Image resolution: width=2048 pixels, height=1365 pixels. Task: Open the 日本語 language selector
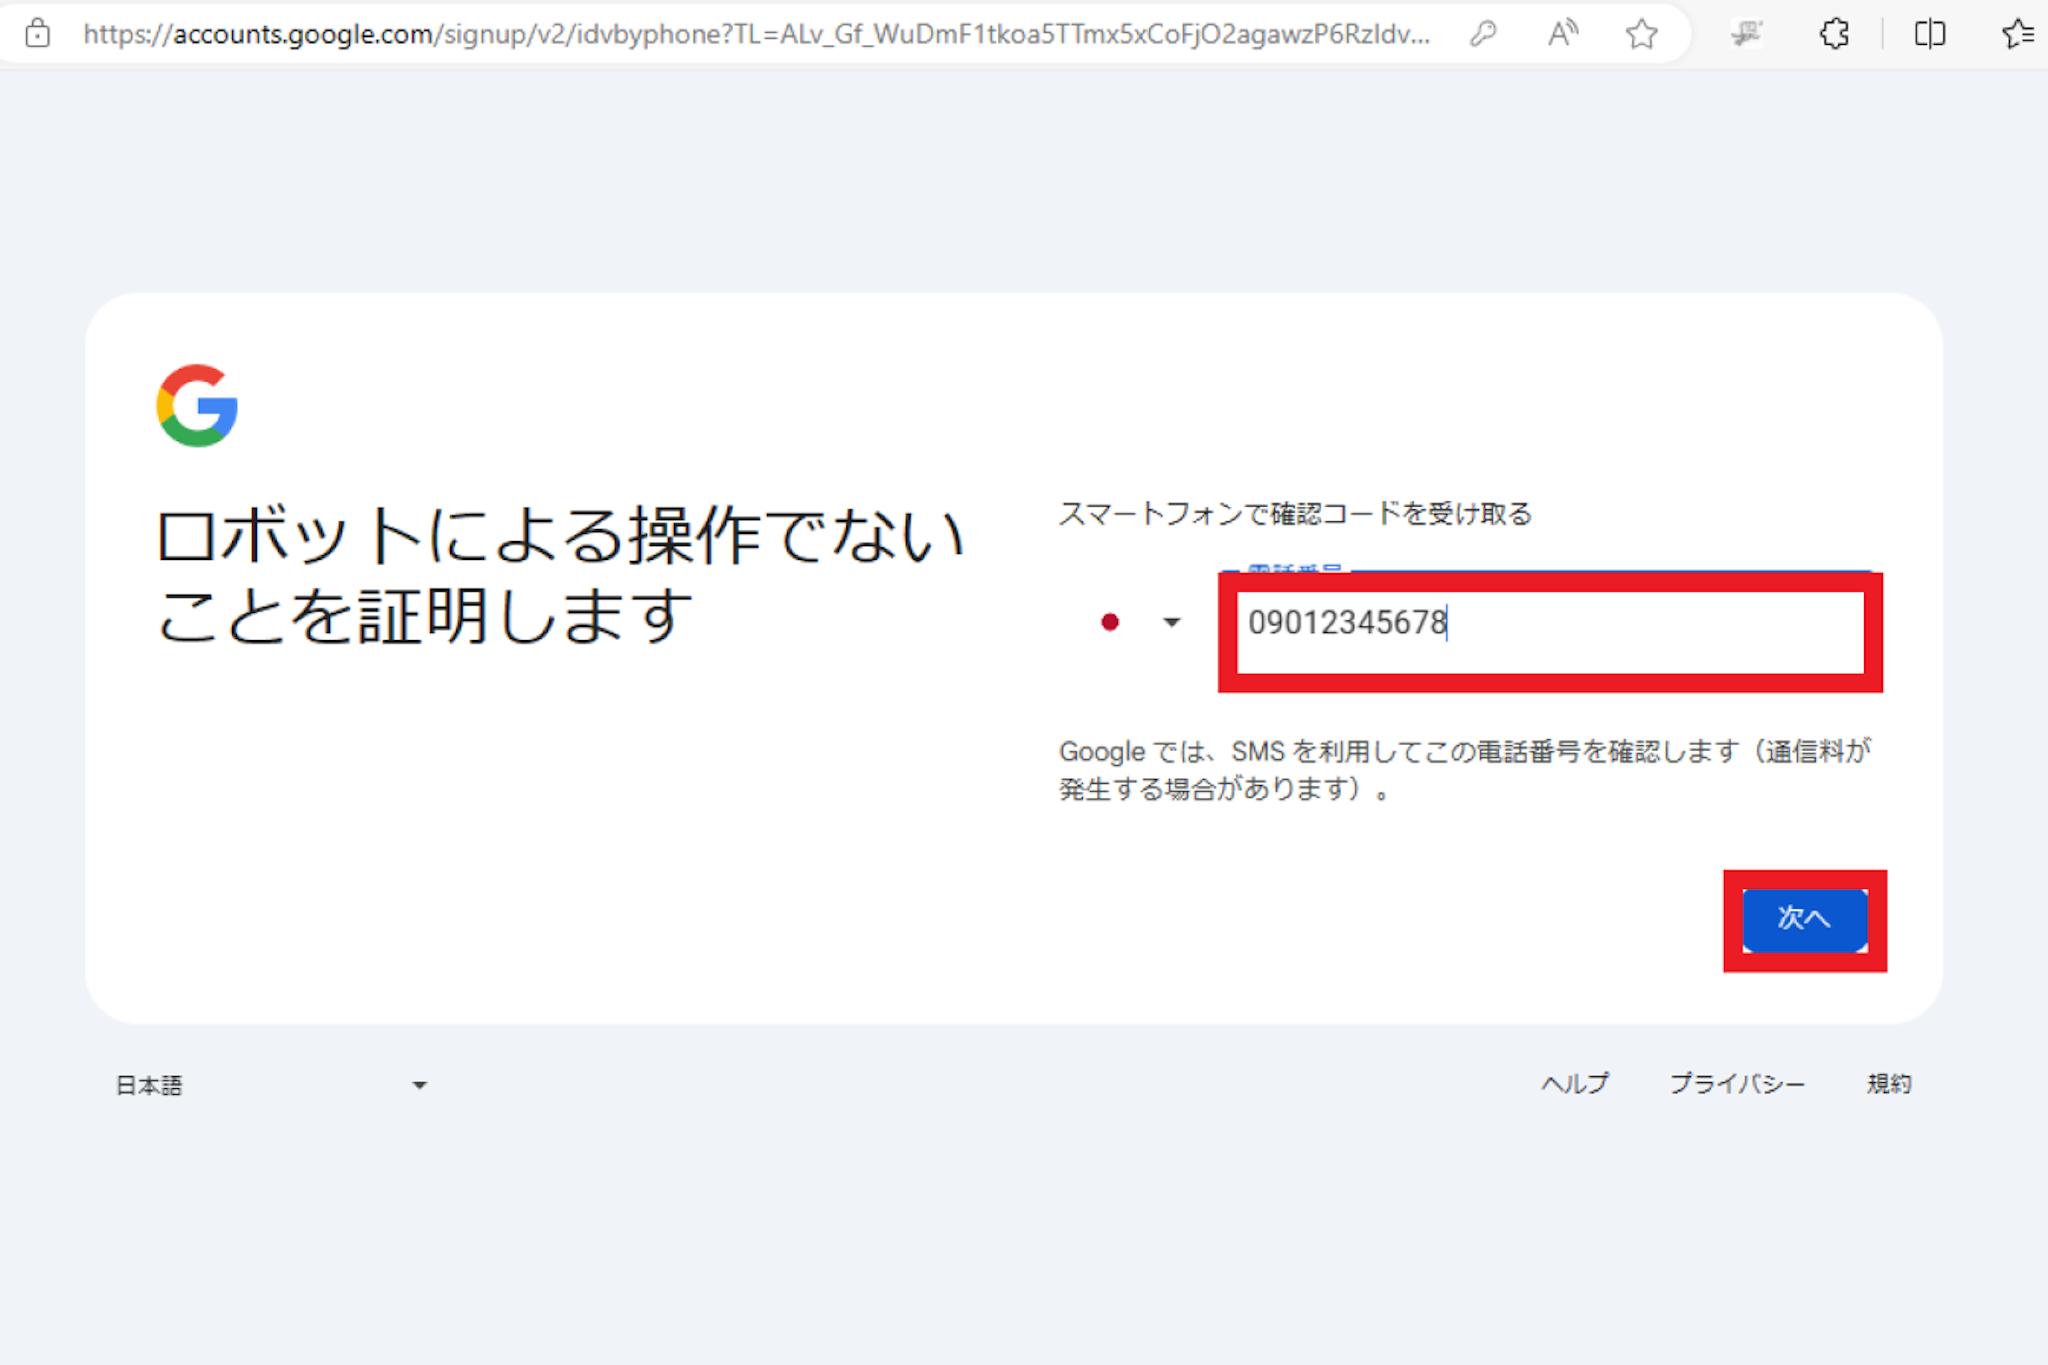click(150, 1085)
